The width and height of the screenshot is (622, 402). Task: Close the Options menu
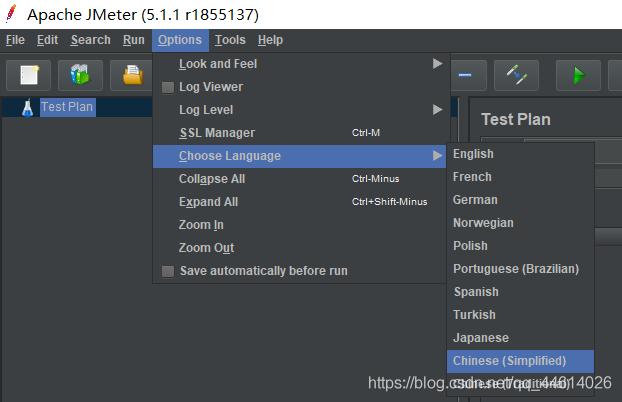click(180, 40)
